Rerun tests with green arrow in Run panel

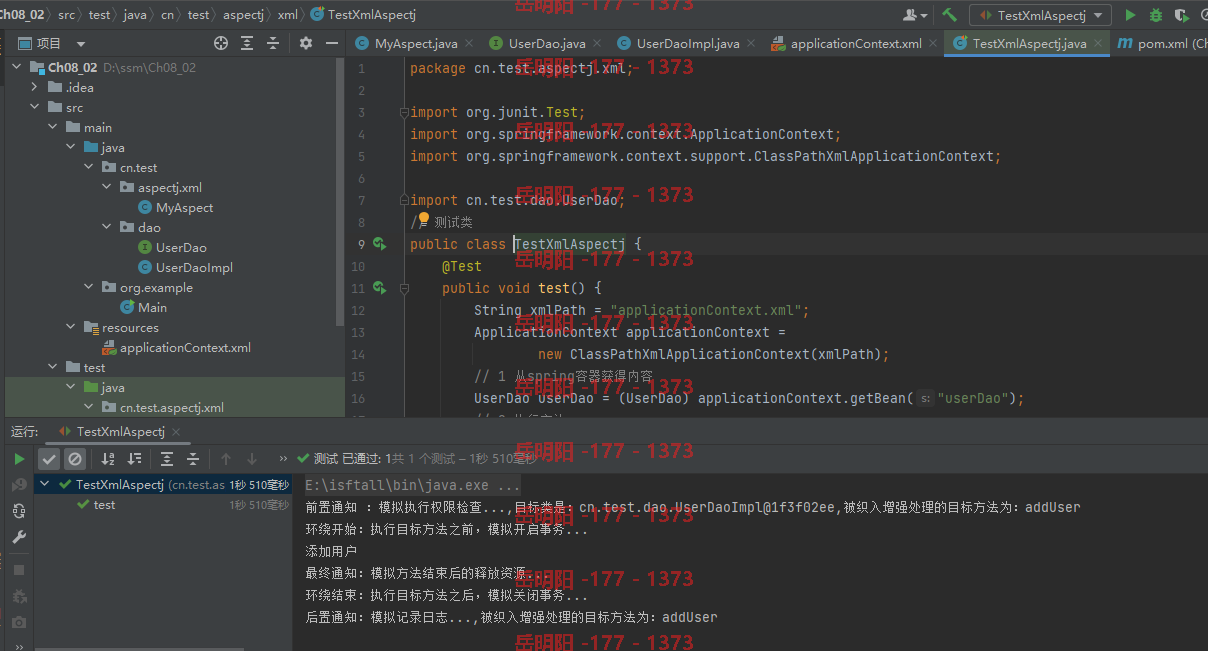point(19,459)
